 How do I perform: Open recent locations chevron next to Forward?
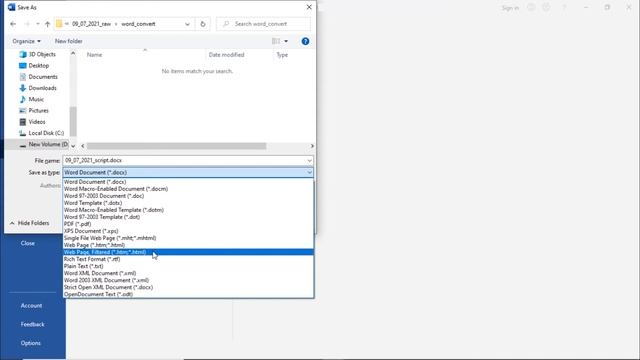[x=38, y=24]
